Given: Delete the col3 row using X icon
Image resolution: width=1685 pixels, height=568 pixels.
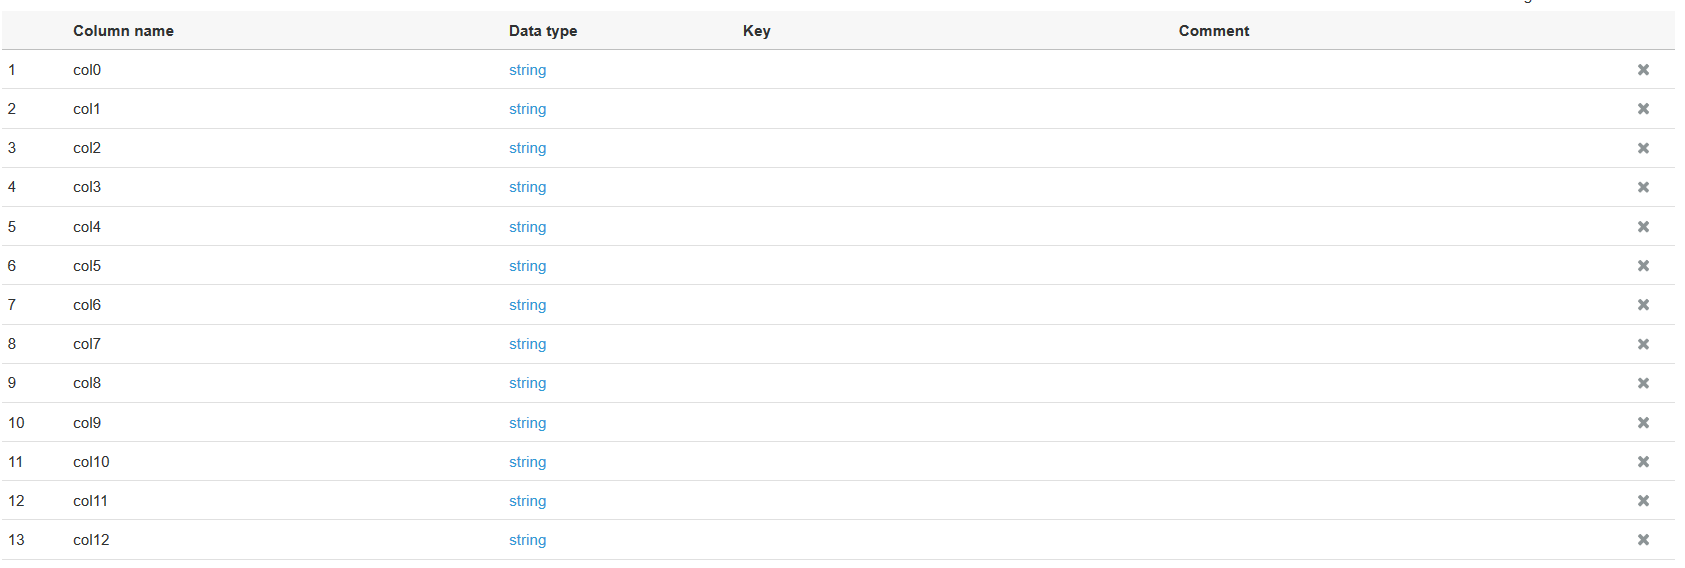Looking at the screenshot, I should (x=1643, y=187).
